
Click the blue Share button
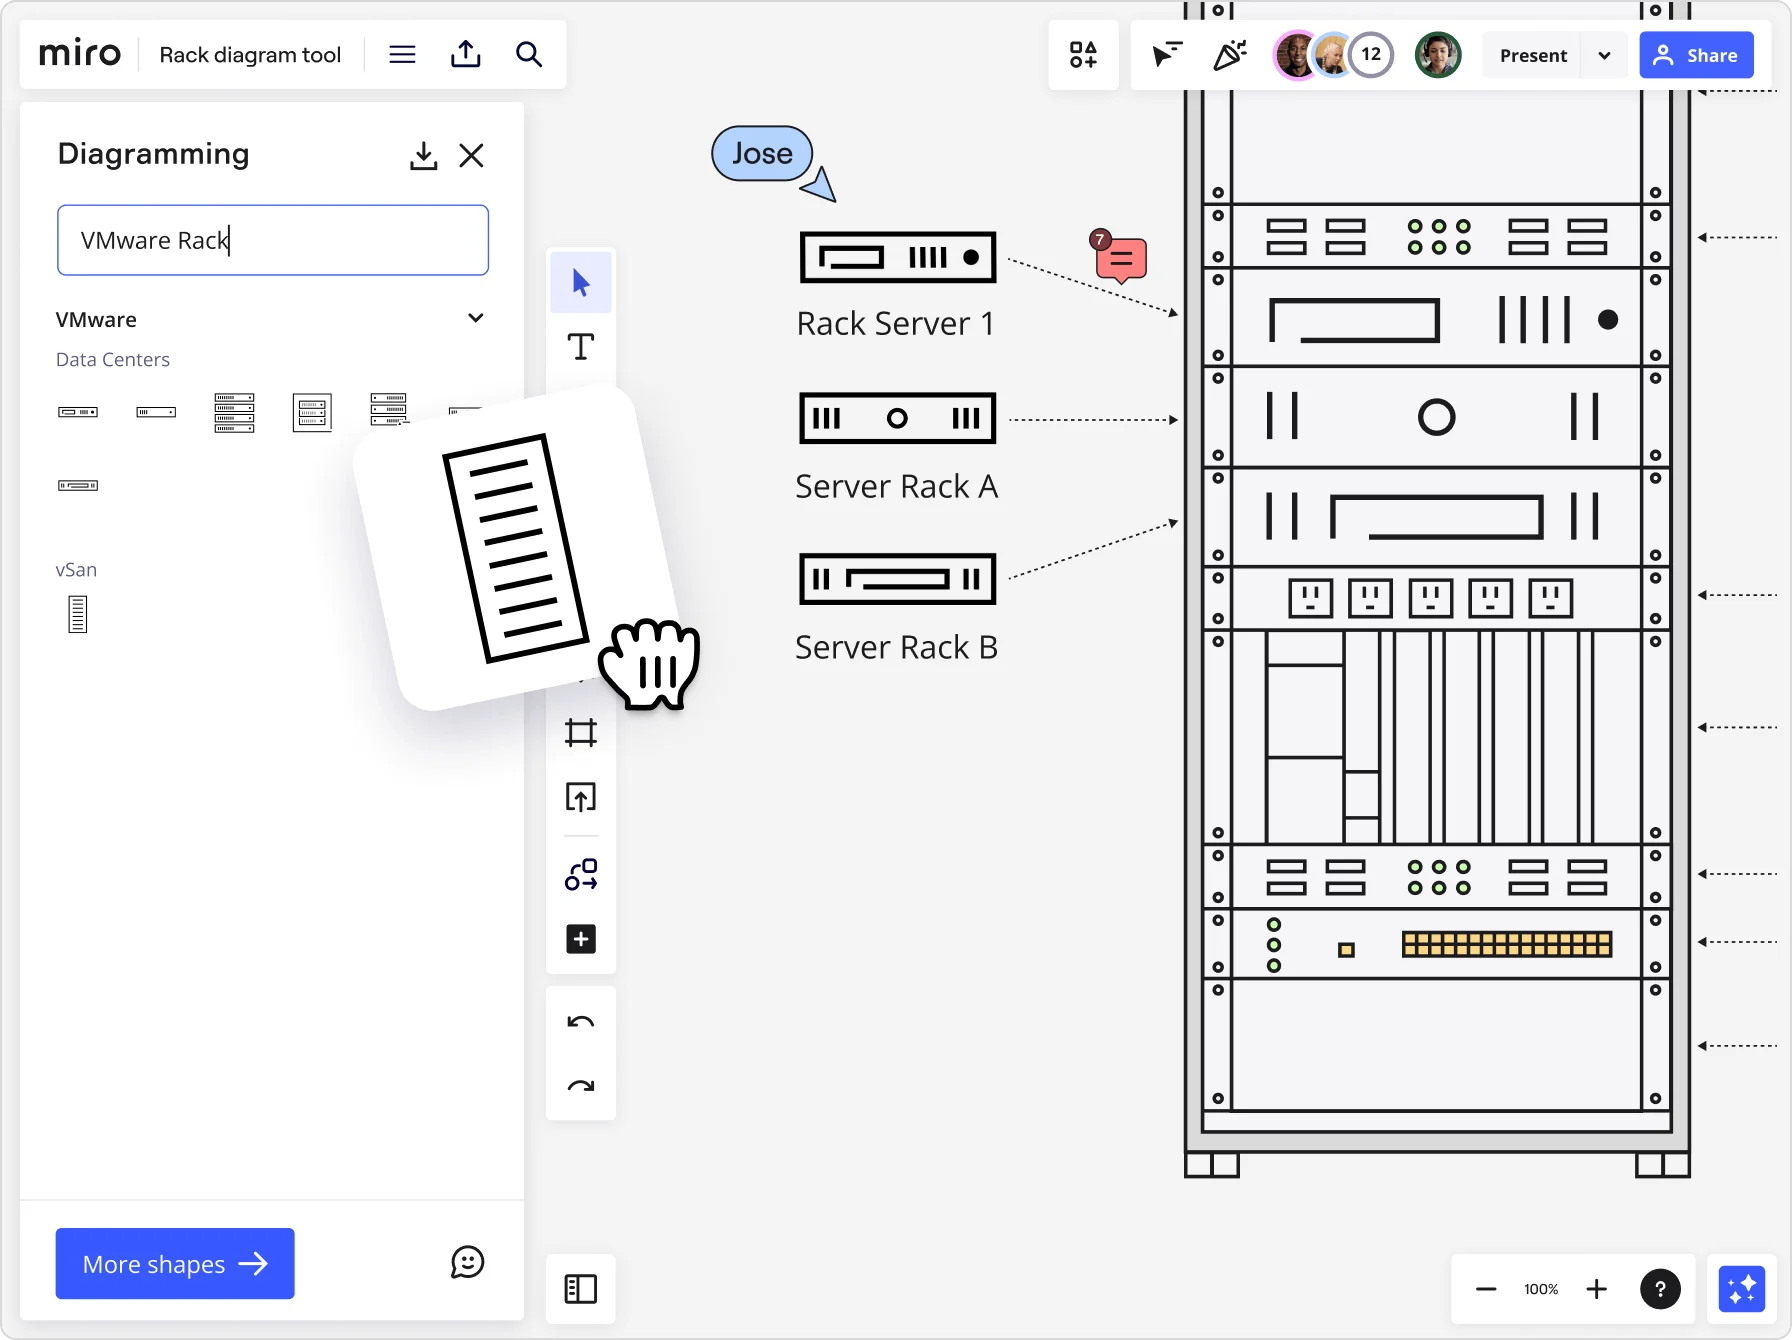[x=1696, y=56]
